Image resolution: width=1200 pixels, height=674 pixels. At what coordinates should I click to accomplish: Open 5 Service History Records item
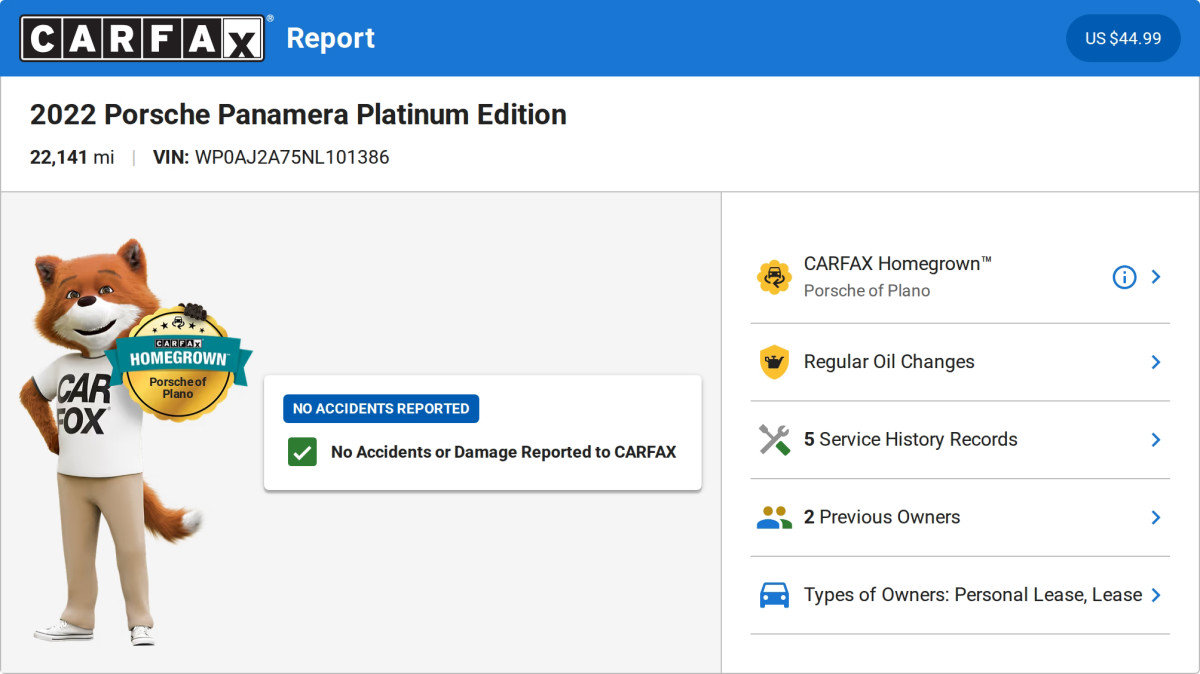(x=960, y=440)
